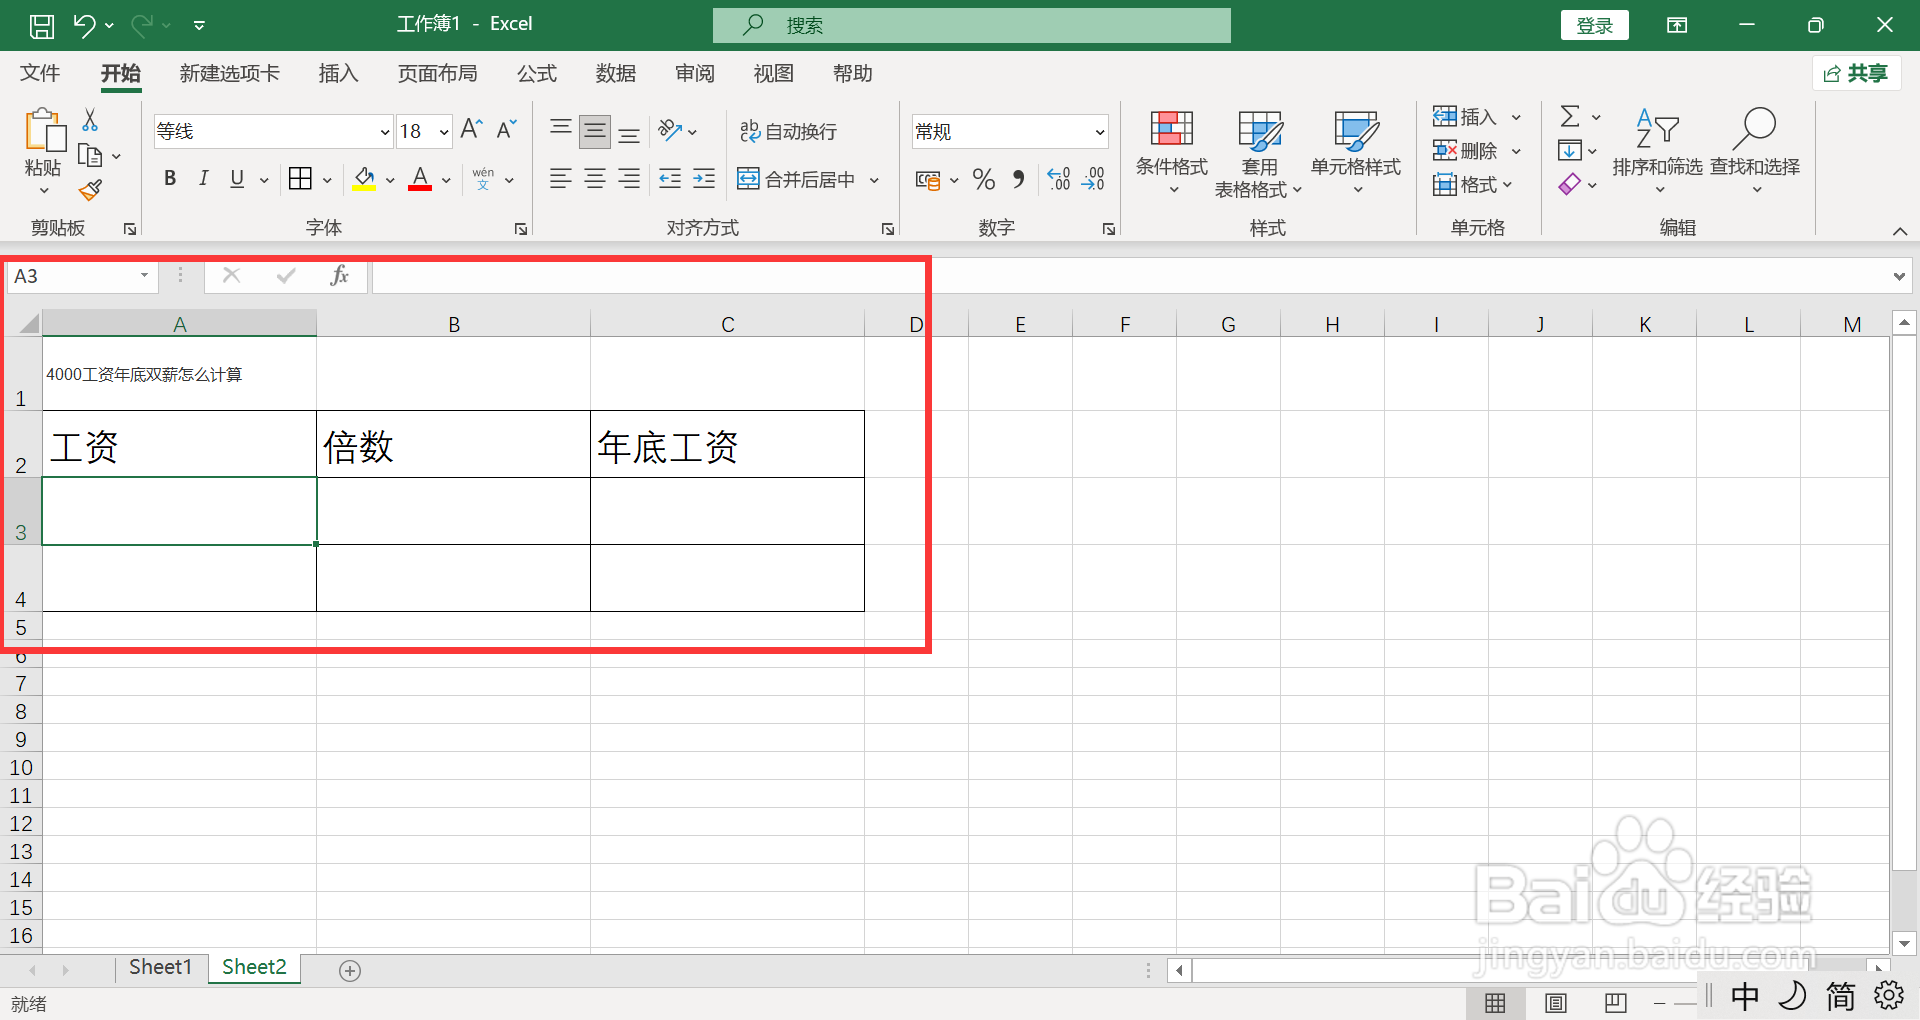Apply yellow fill color bucket
The image size is (1920, 1020).
(x=364, y=180)
